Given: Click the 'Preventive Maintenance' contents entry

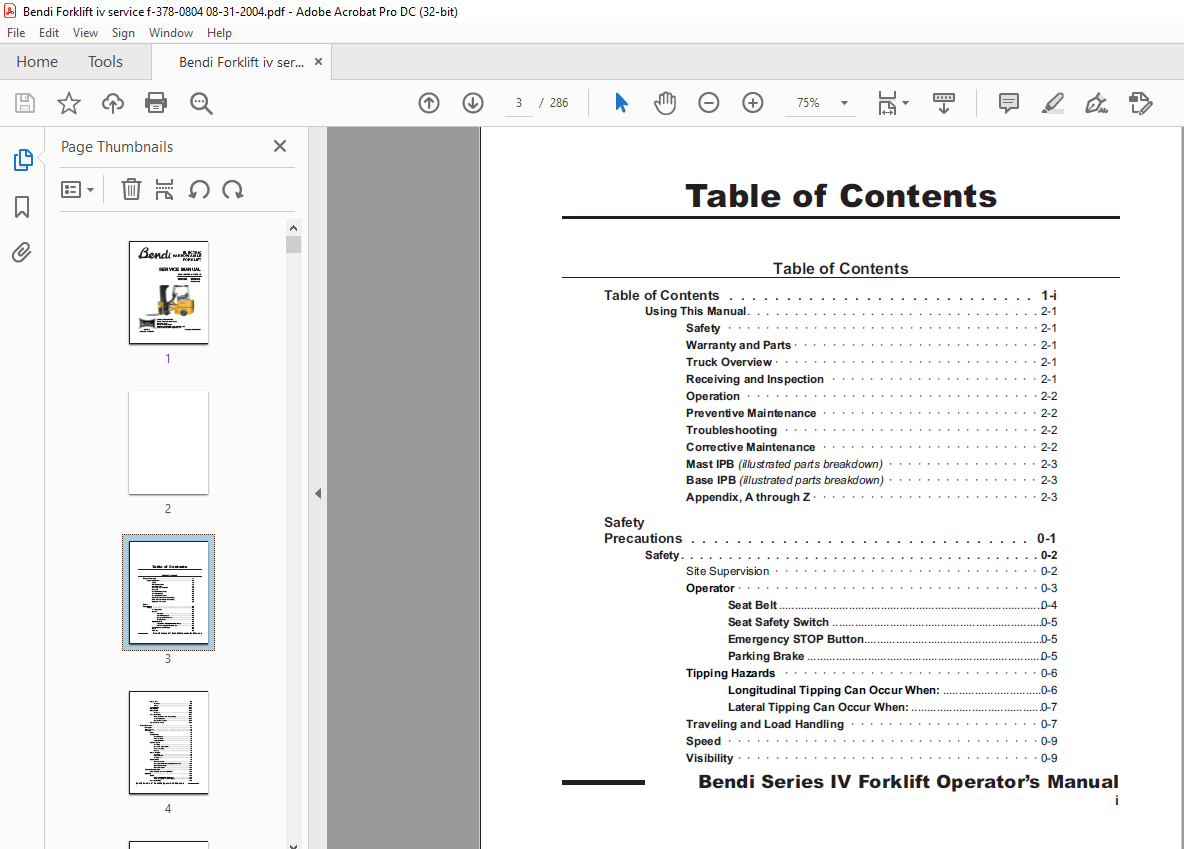Looking at the screenshot, I should (751, 413).
